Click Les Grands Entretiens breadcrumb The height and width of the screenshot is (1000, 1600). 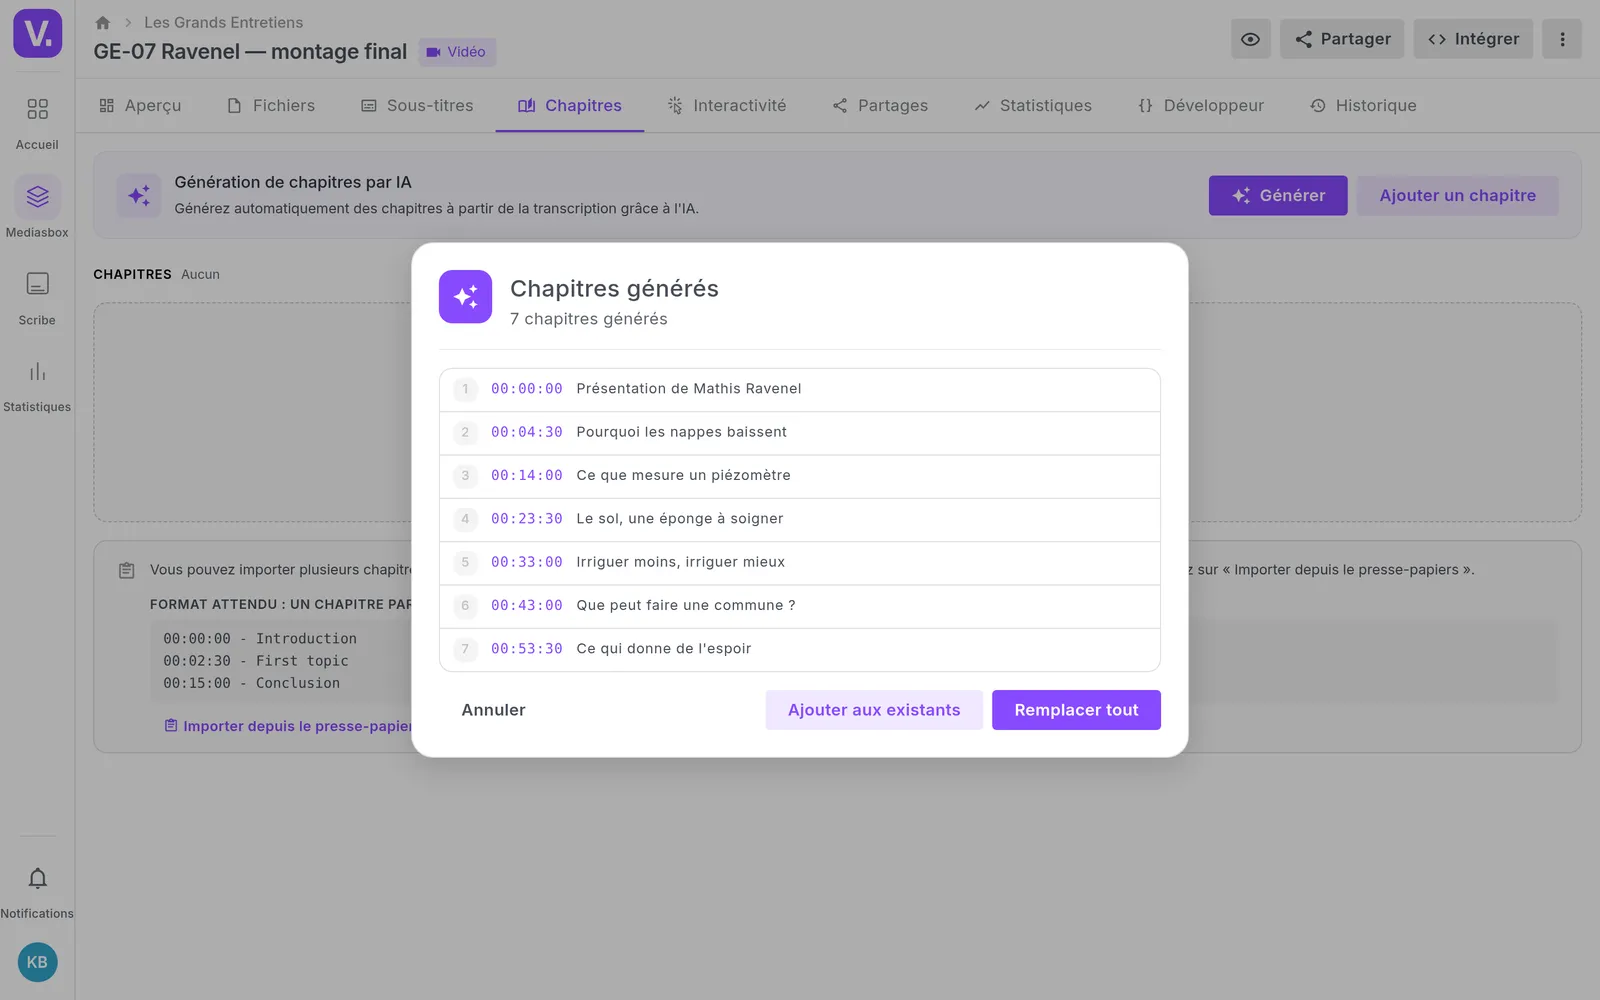point(223,22)
